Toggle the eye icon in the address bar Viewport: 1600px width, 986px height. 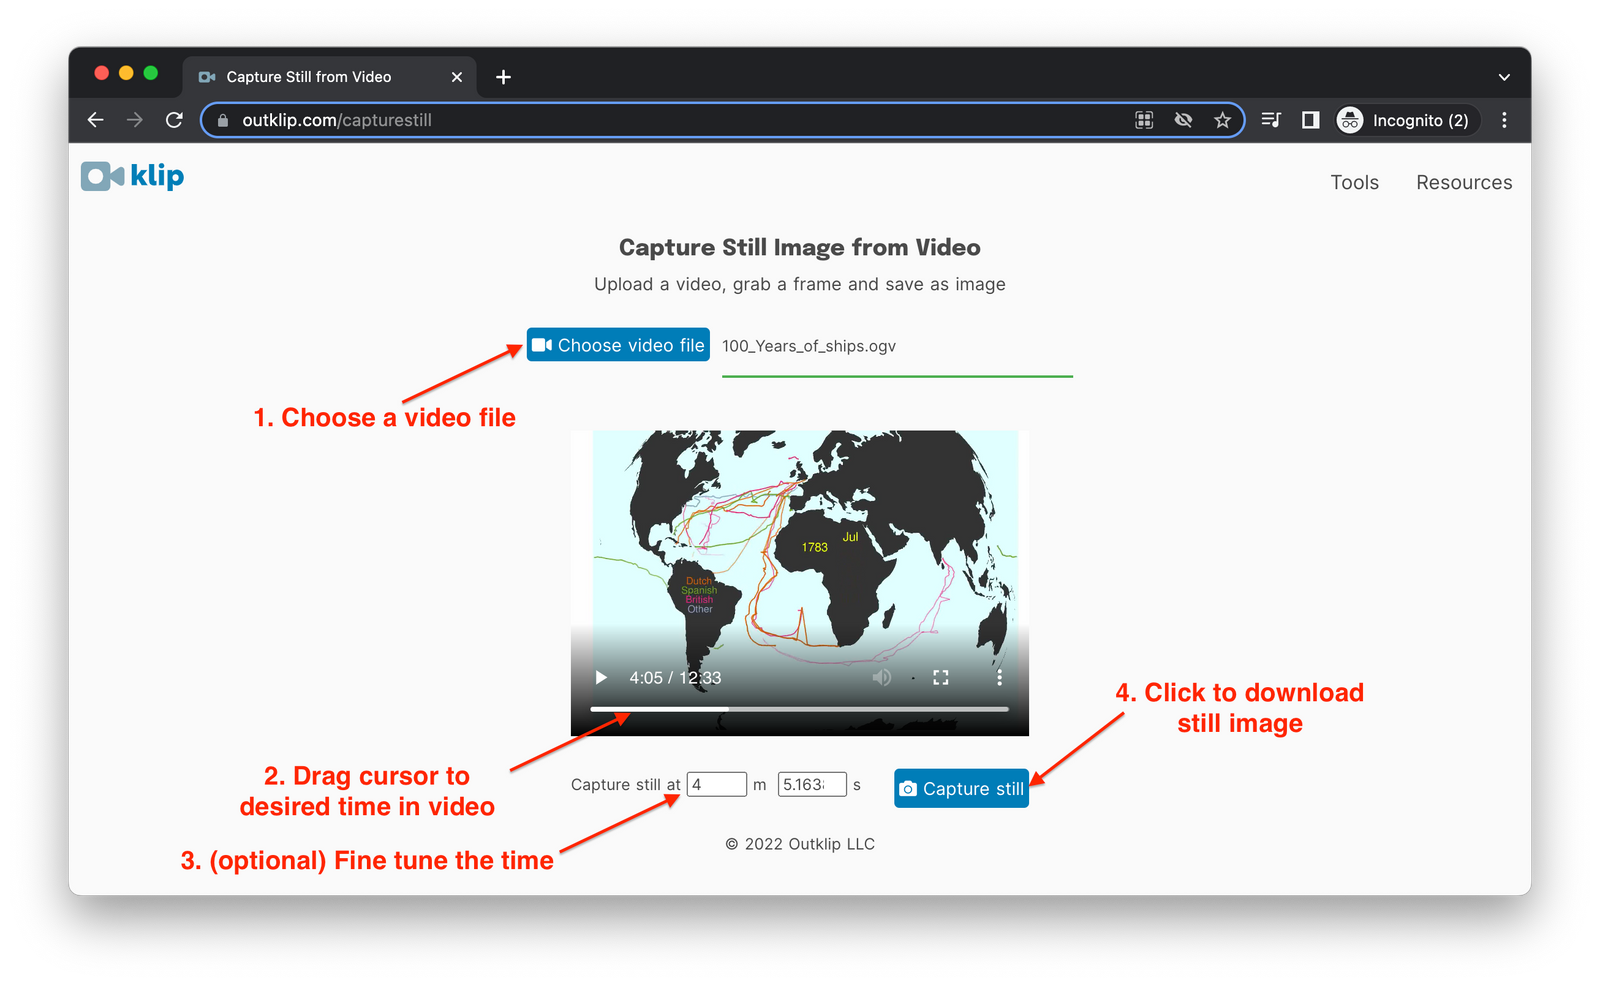(1183, 119)
